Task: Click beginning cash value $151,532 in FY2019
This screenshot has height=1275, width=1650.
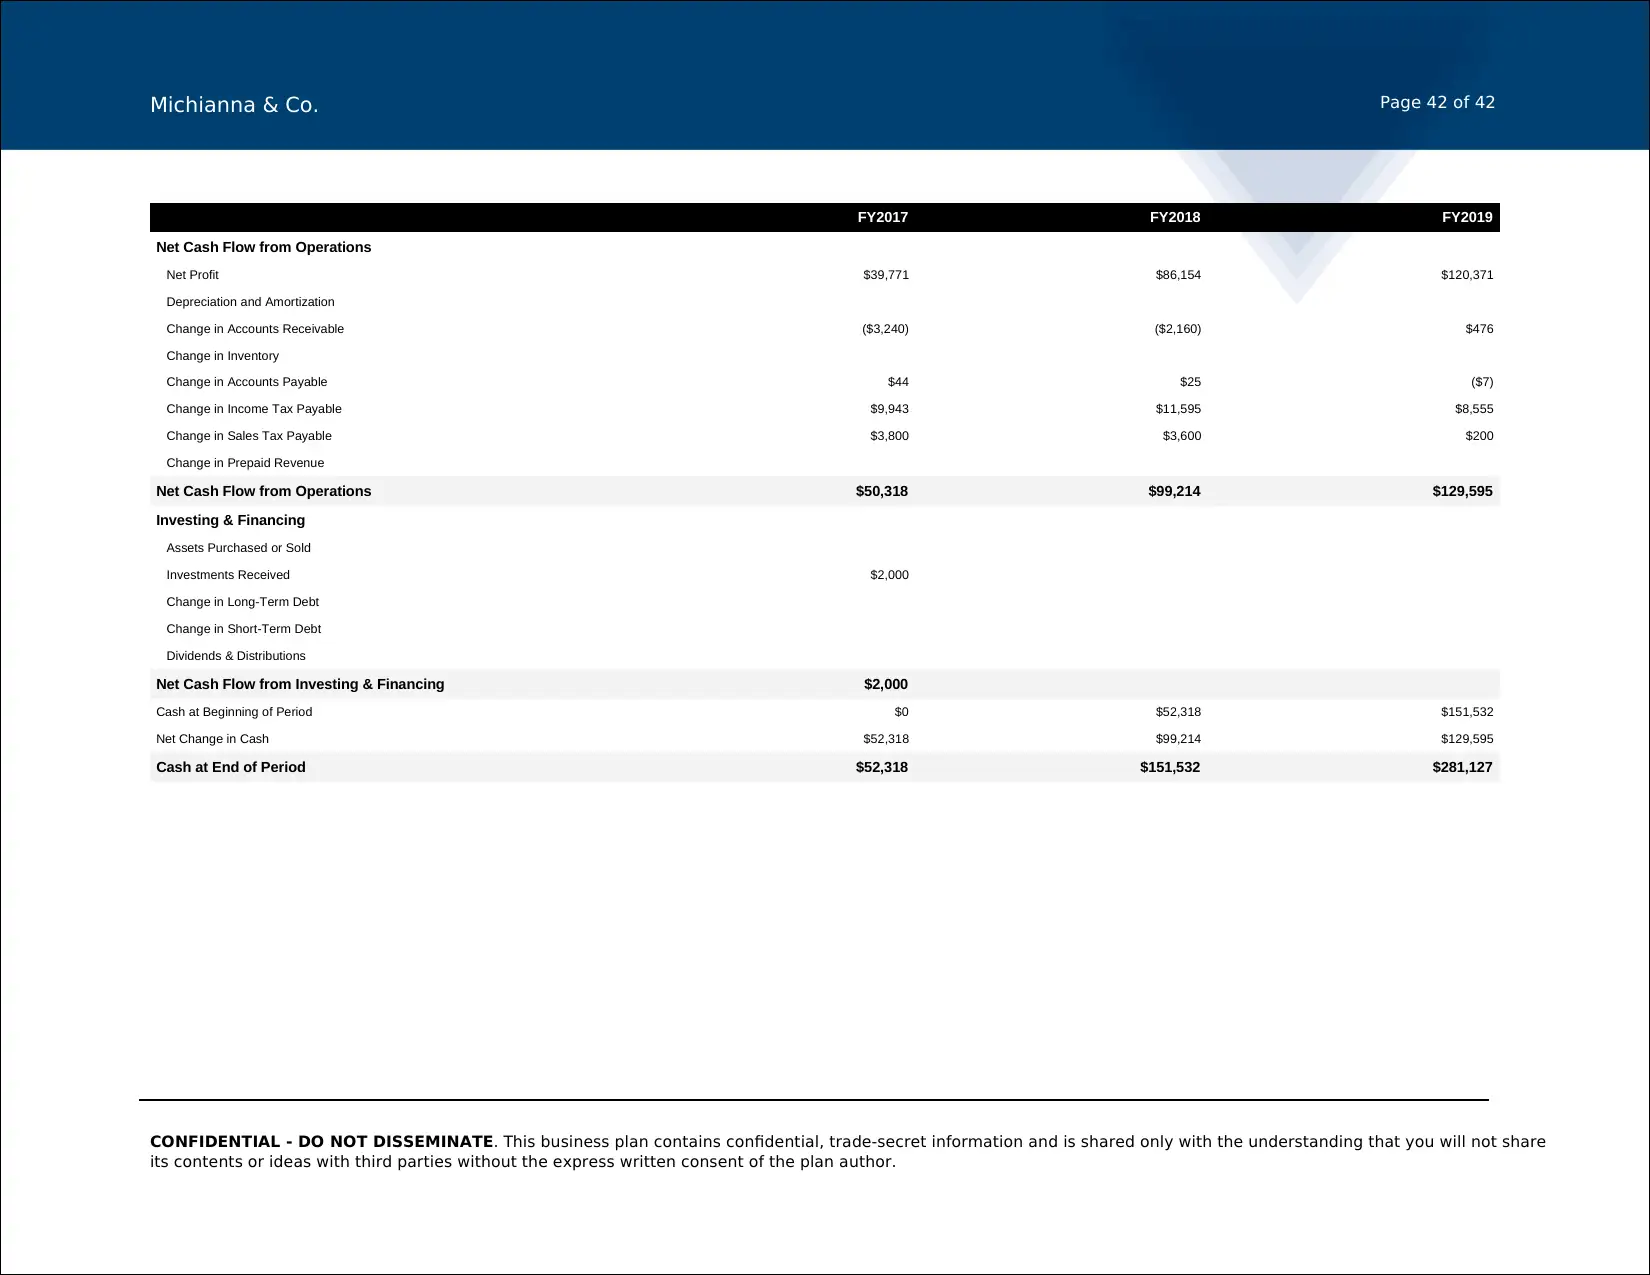Action: pyautogui.click(x=1467, y=712)
